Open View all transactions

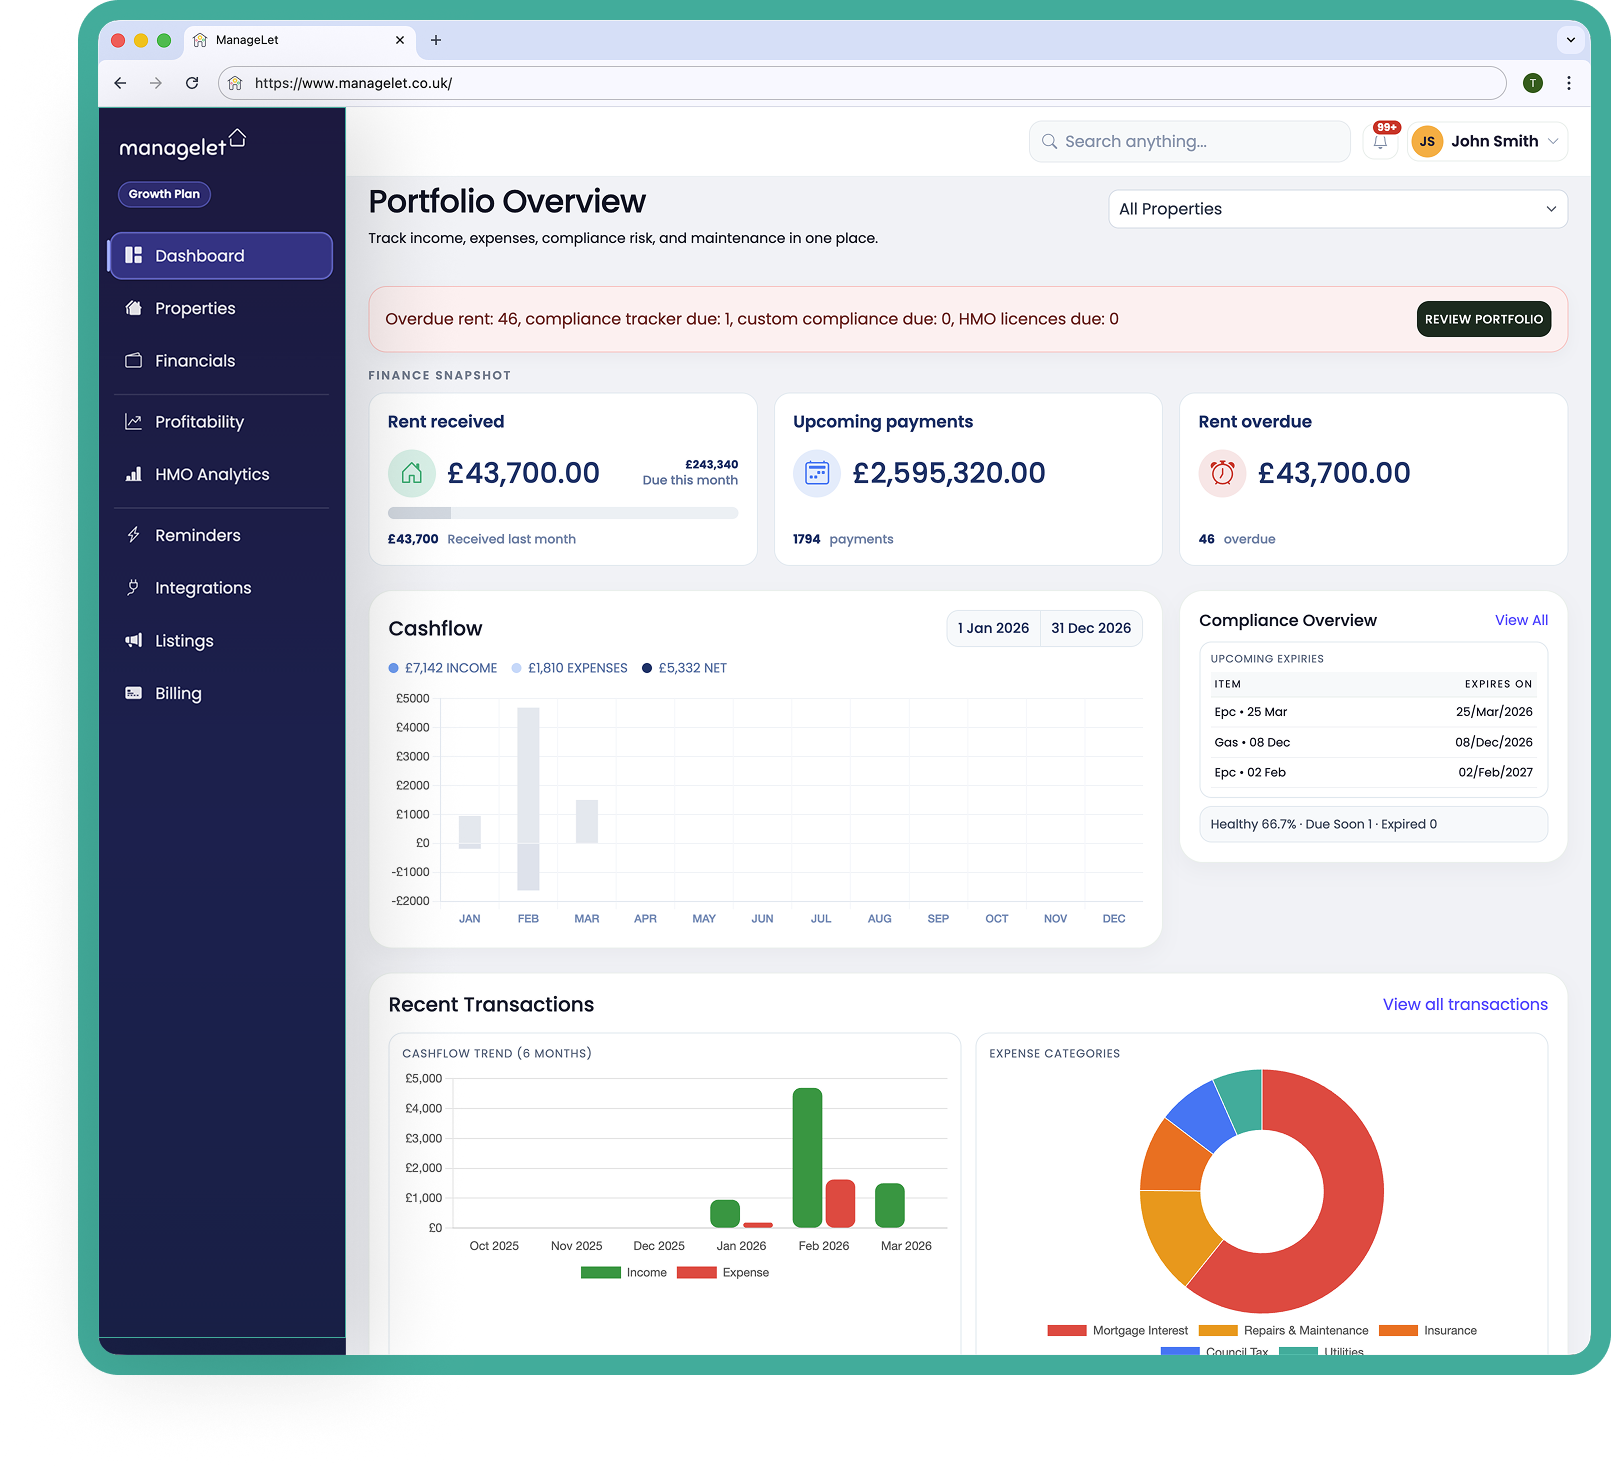pyautogui.click(x=1464, y=1004)
